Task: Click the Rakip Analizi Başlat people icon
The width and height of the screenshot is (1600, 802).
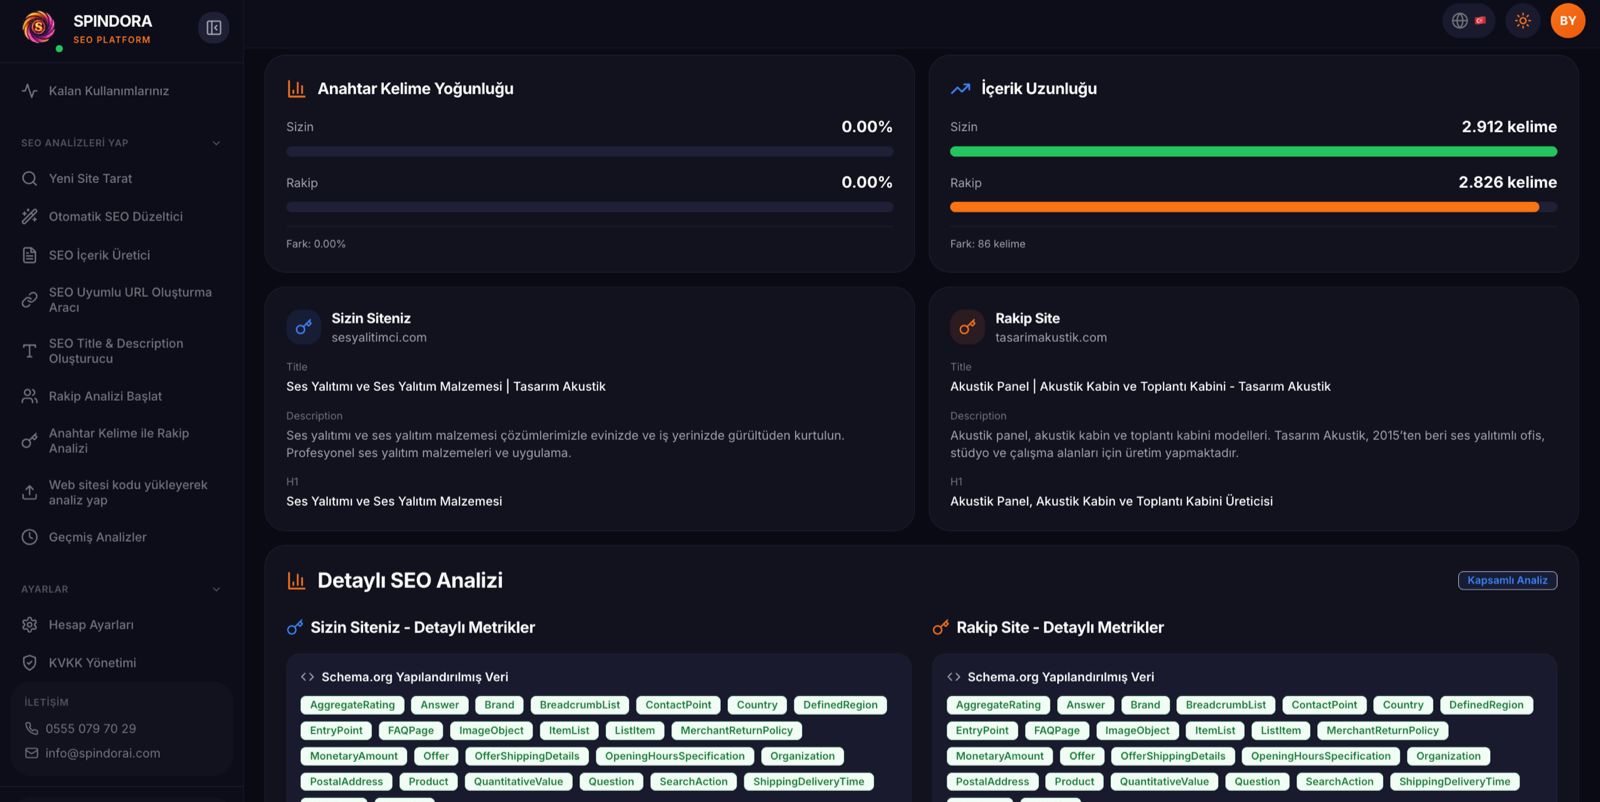Action: tap(30, 396)
